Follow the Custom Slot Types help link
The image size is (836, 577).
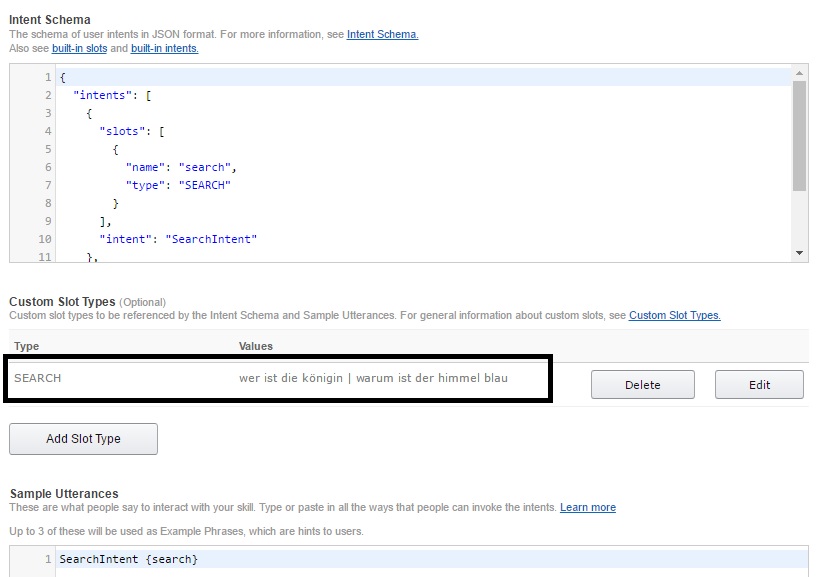(674, 315)
